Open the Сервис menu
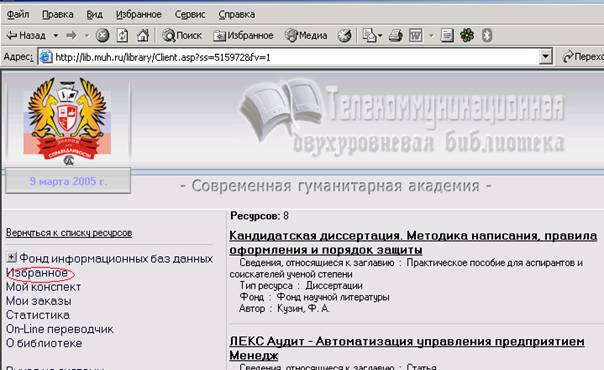The width and height of the screenshot is (604, 370). tap(190, 15)
